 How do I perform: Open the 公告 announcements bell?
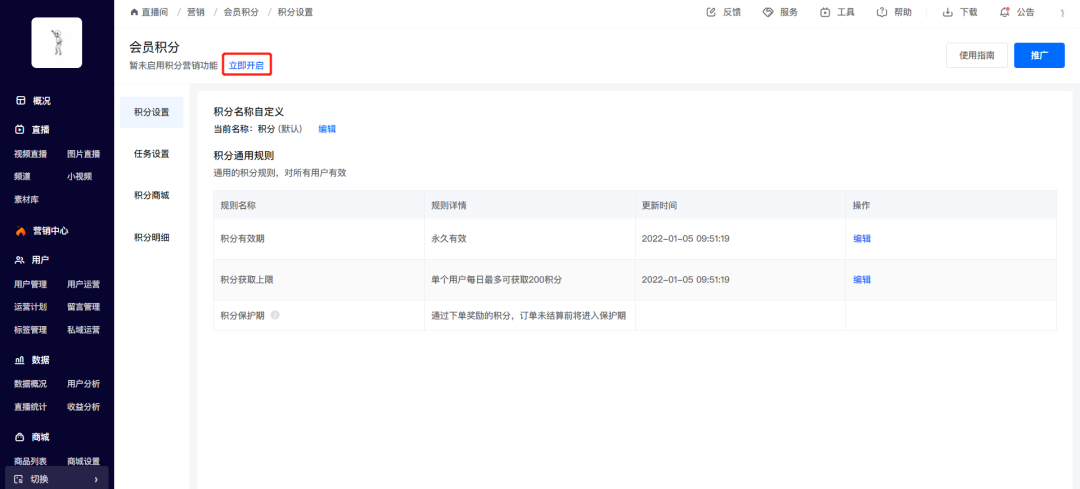(x=1004, y=12)
